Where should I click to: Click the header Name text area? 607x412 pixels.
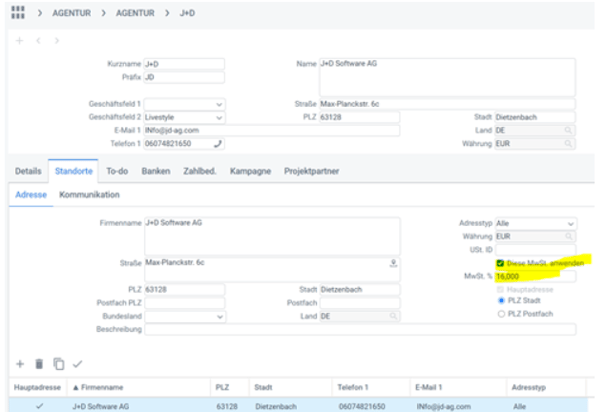(x=447, y=77)
